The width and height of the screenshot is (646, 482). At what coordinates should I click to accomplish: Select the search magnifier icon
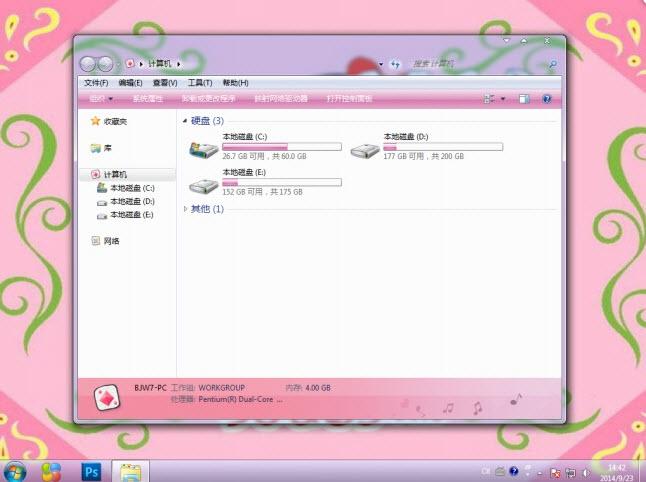click(552, 64)
